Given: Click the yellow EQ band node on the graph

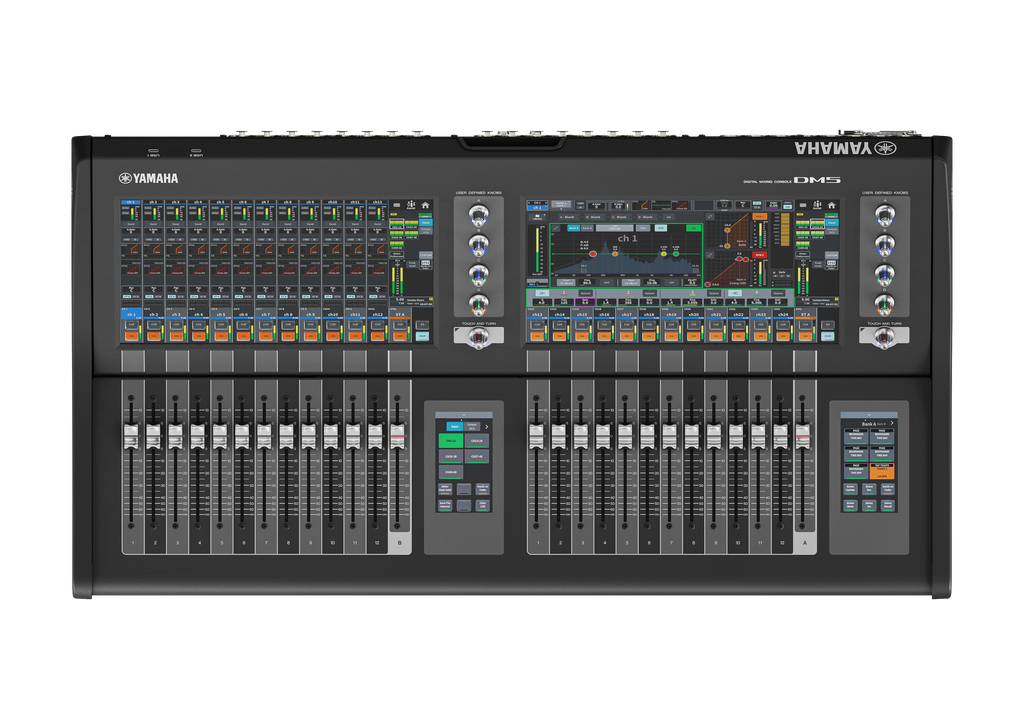Looking at the screenshot, I should (664, 254).
